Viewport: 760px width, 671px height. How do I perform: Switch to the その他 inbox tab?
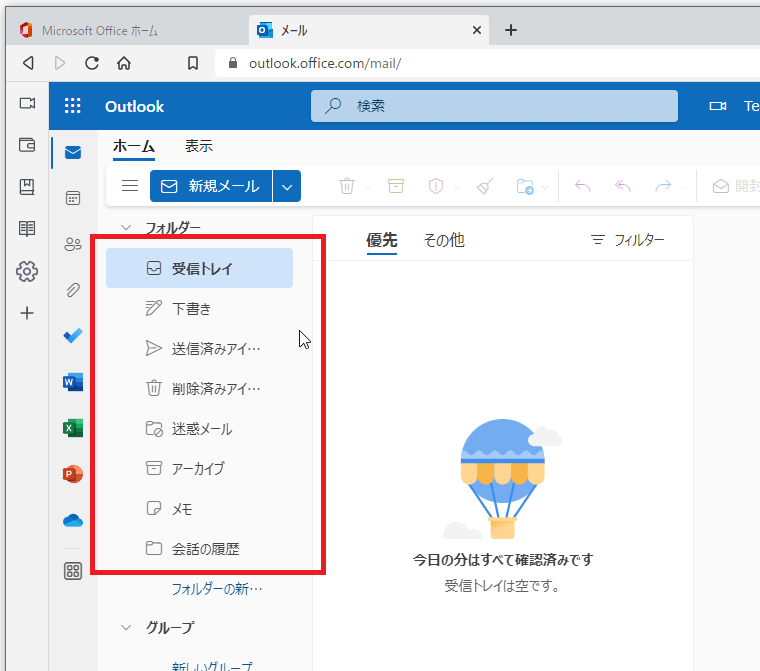(x=443, y=240)
